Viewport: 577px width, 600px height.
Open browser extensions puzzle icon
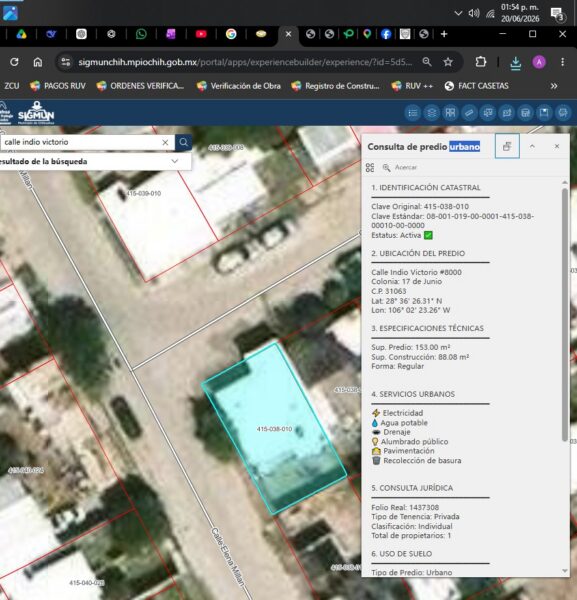click(x=481, y=62)
